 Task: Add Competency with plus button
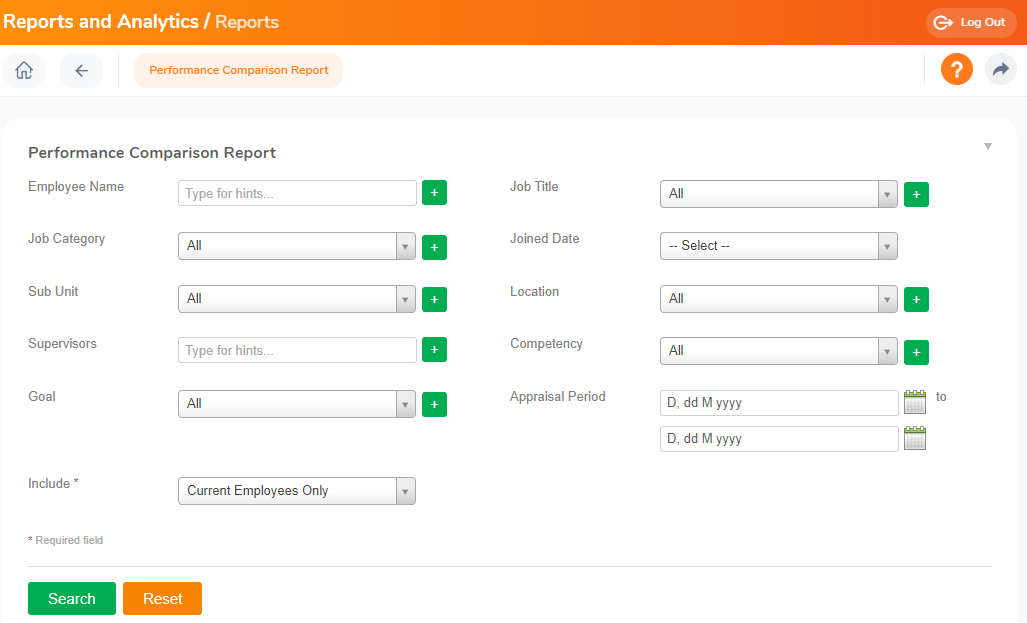pos(916,352)
